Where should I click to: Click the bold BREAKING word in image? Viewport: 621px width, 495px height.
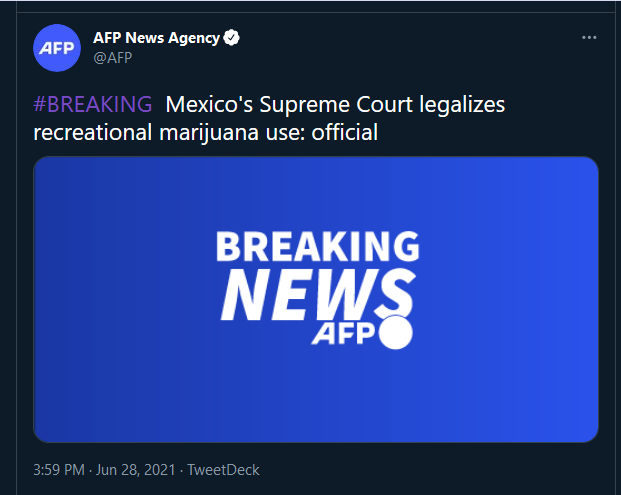318,246
